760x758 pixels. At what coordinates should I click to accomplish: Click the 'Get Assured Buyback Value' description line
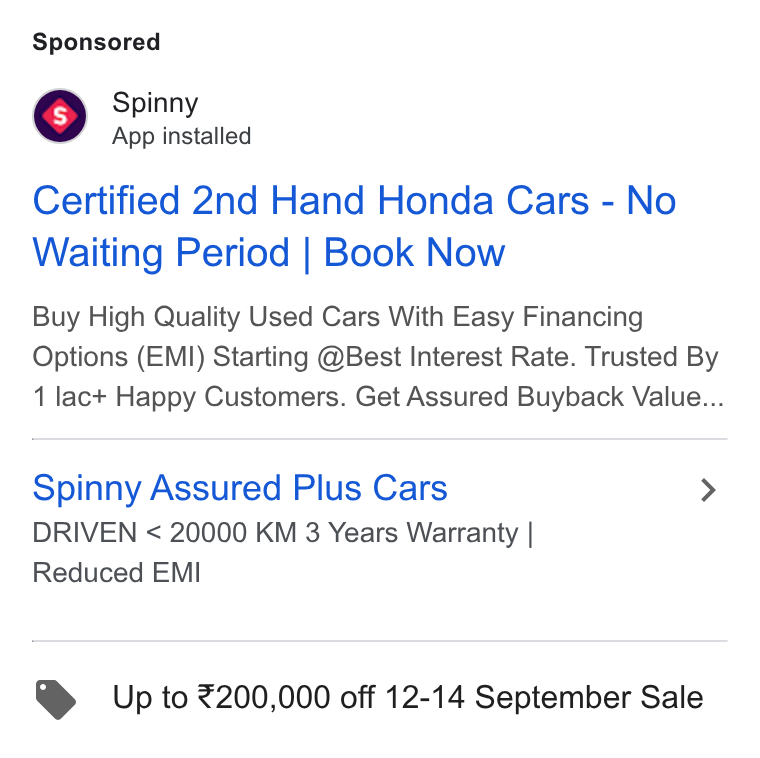[539, 397]
